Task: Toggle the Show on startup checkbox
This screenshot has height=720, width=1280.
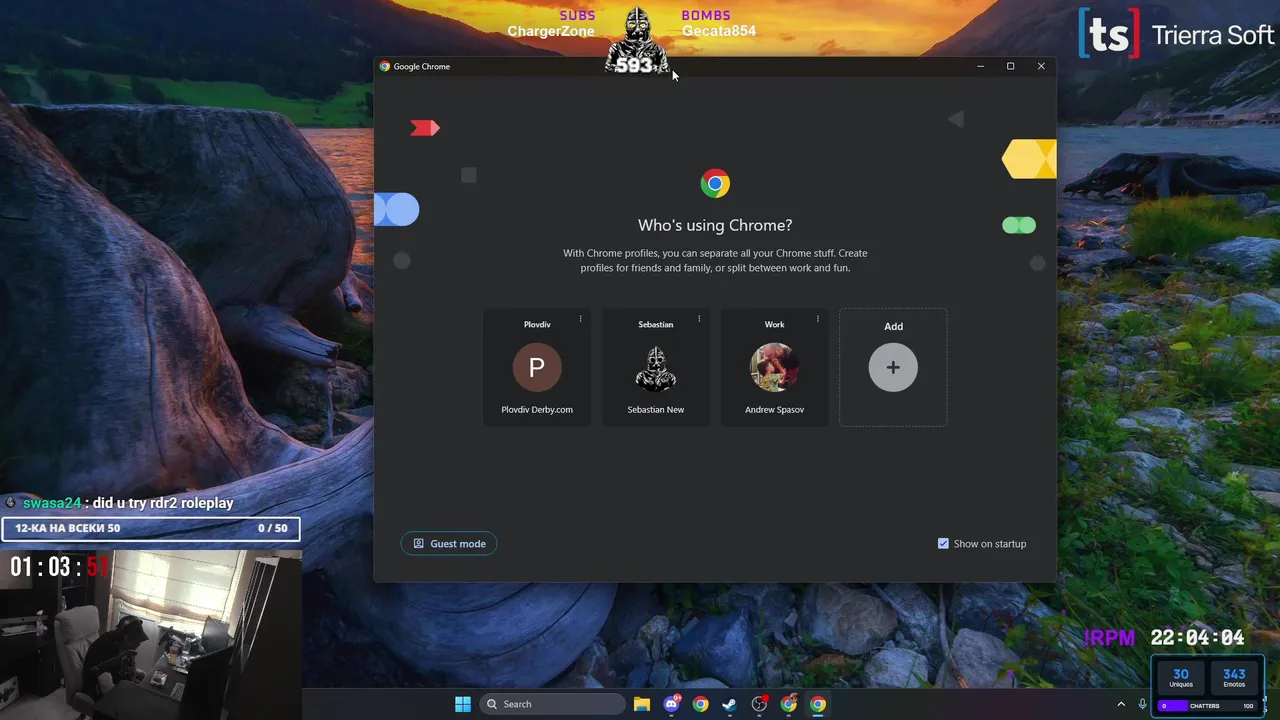Action: tap(943, 544)
